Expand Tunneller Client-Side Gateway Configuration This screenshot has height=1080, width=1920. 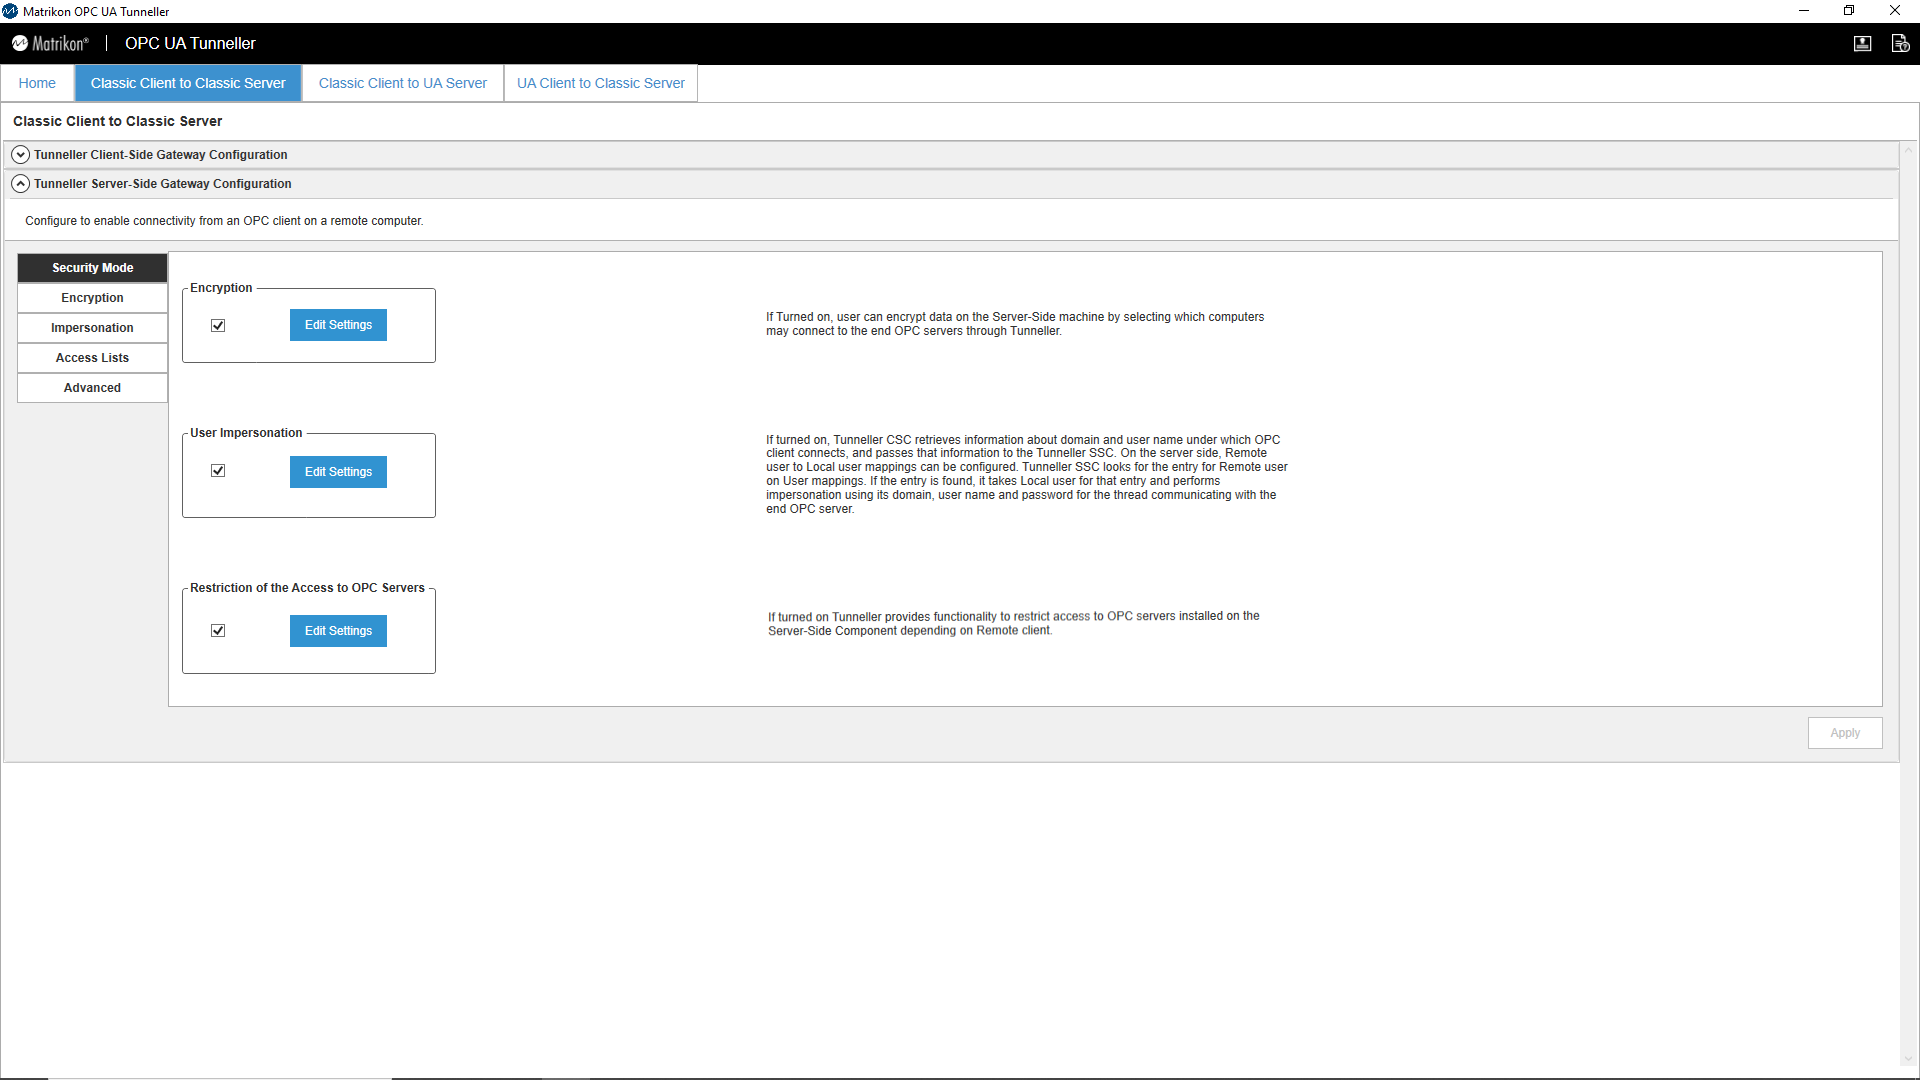click(20, 155)
